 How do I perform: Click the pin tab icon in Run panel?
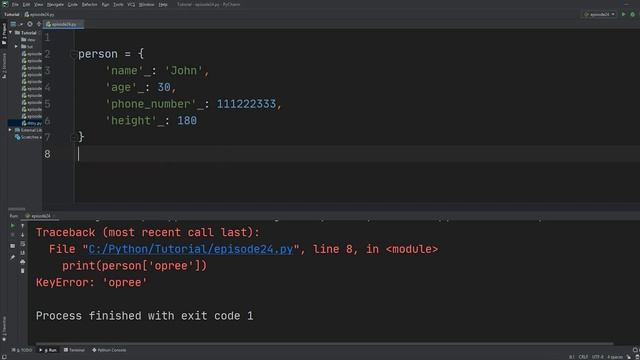pos(13,257)
